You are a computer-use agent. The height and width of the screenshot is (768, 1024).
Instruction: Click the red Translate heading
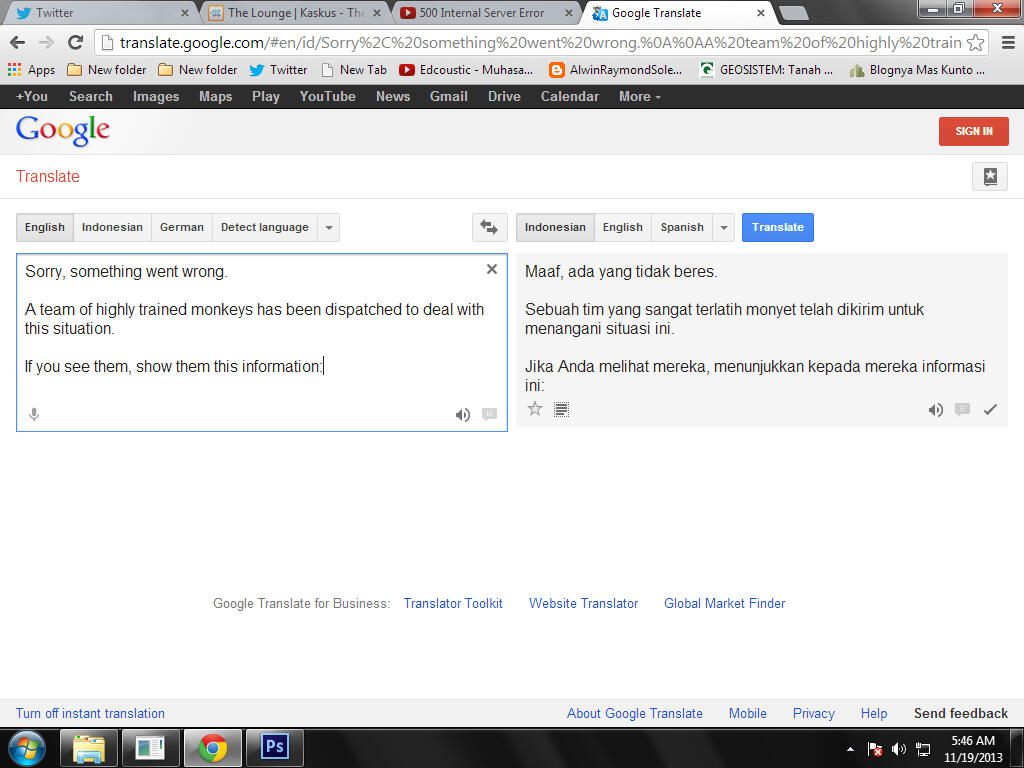[48, 176]
